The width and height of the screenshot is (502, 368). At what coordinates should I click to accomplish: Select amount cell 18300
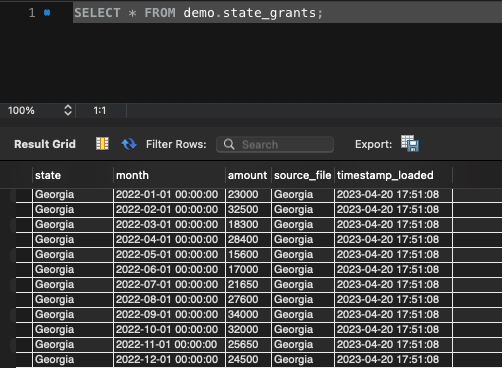(x=248, y=225)
